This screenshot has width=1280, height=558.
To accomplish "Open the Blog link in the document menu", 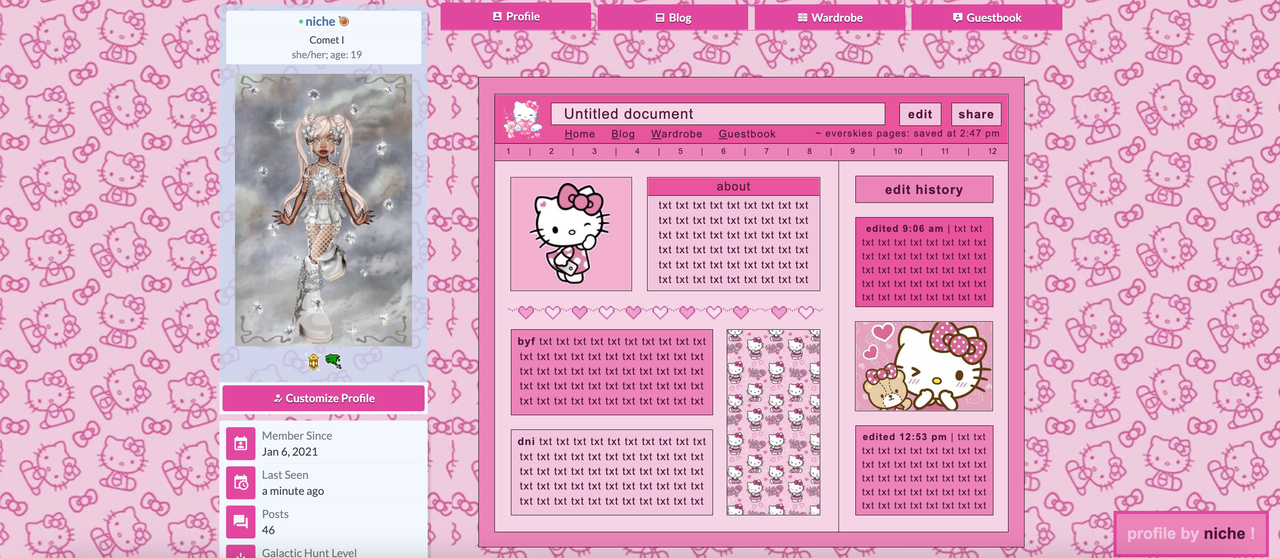I will (x=623, y=134).
